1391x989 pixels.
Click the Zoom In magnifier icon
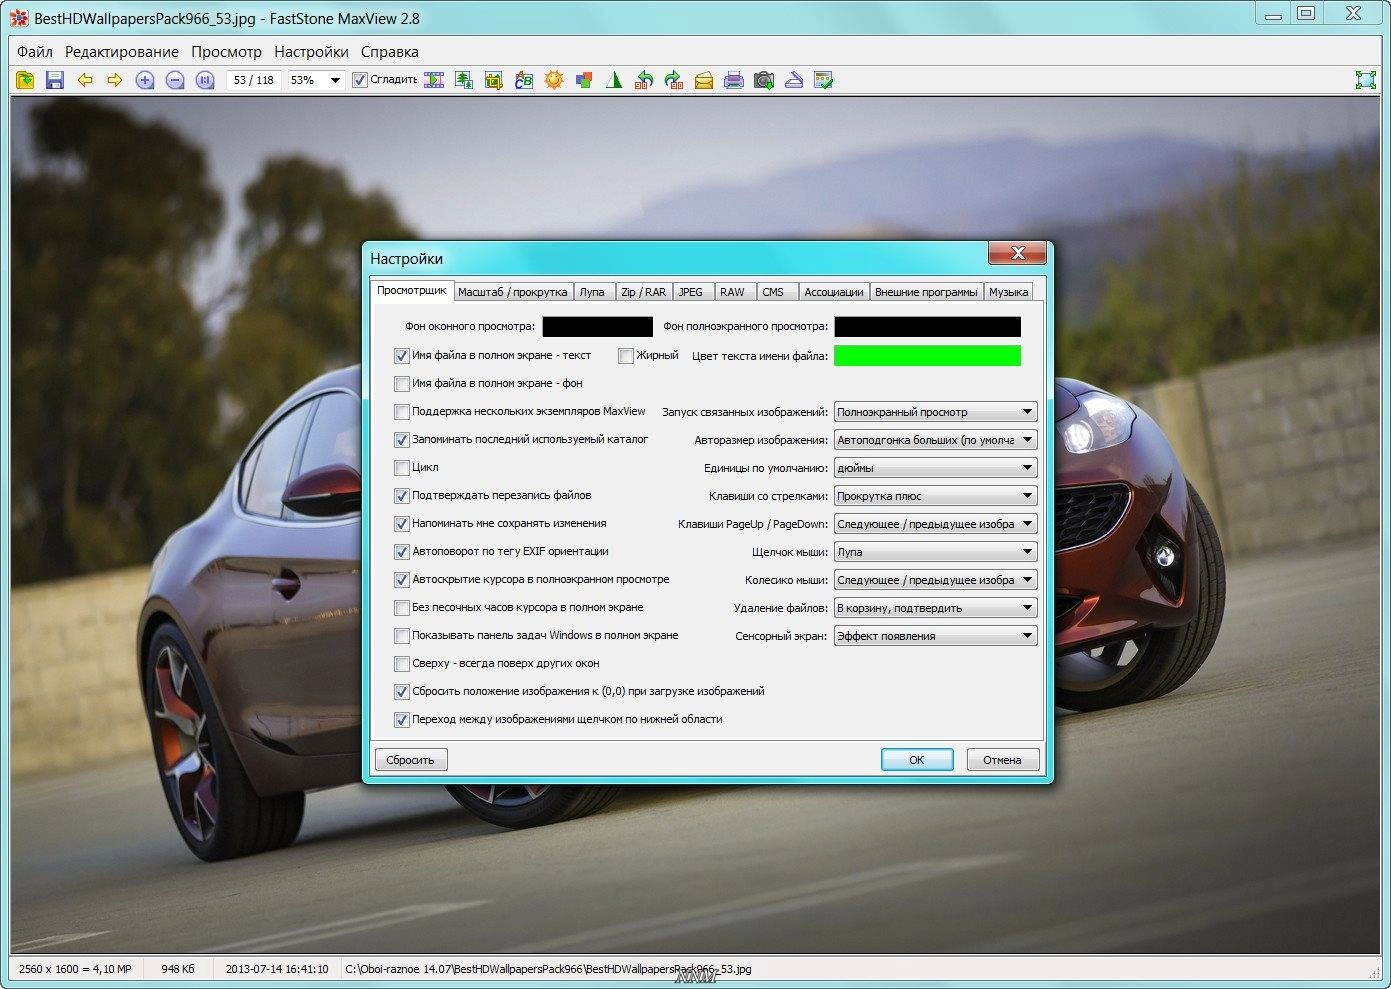point(145,80)
